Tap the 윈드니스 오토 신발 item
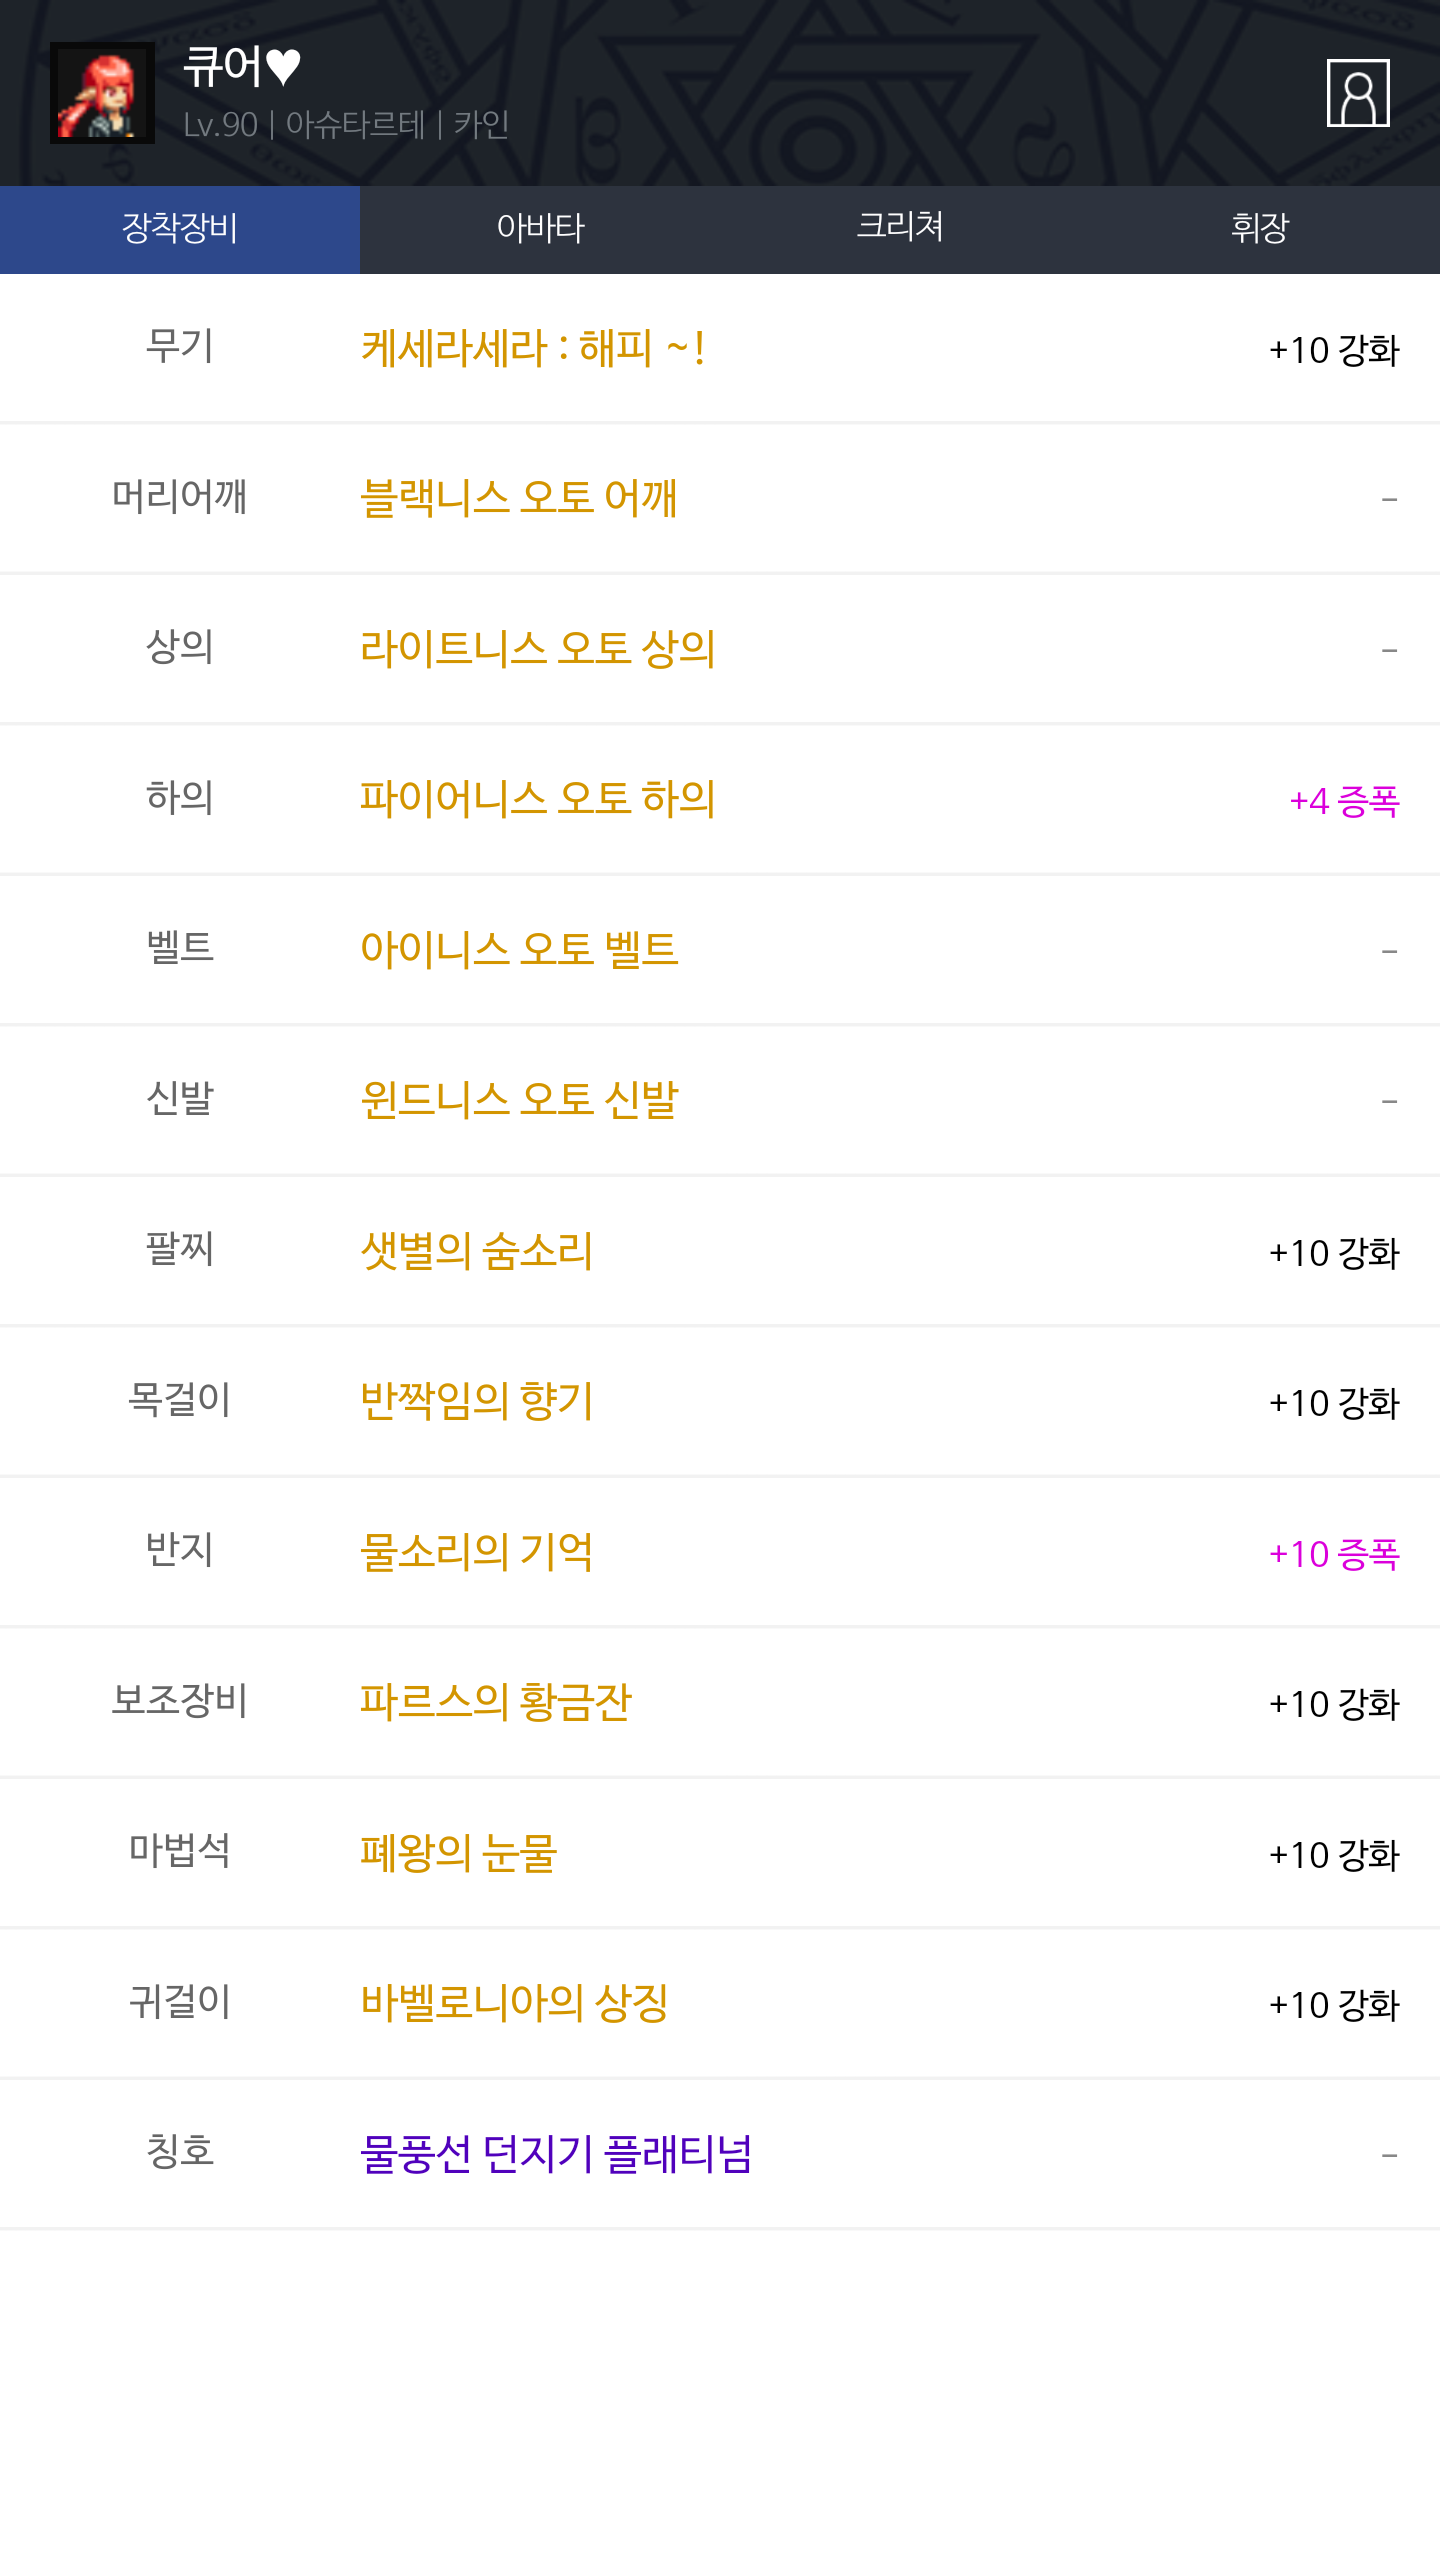 coord(519,1100)
